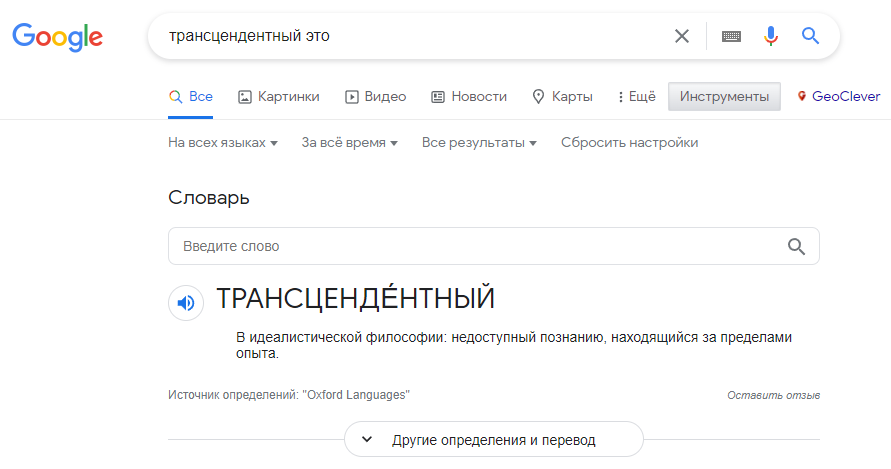The image size is (891, 469).
Task: Clear the search query with X icon
Action: pos(682,36)
